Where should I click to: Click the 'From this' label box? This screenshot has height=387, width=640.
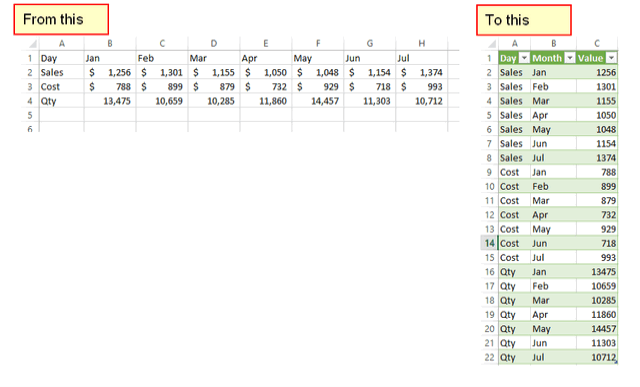(x=61, y=20)
